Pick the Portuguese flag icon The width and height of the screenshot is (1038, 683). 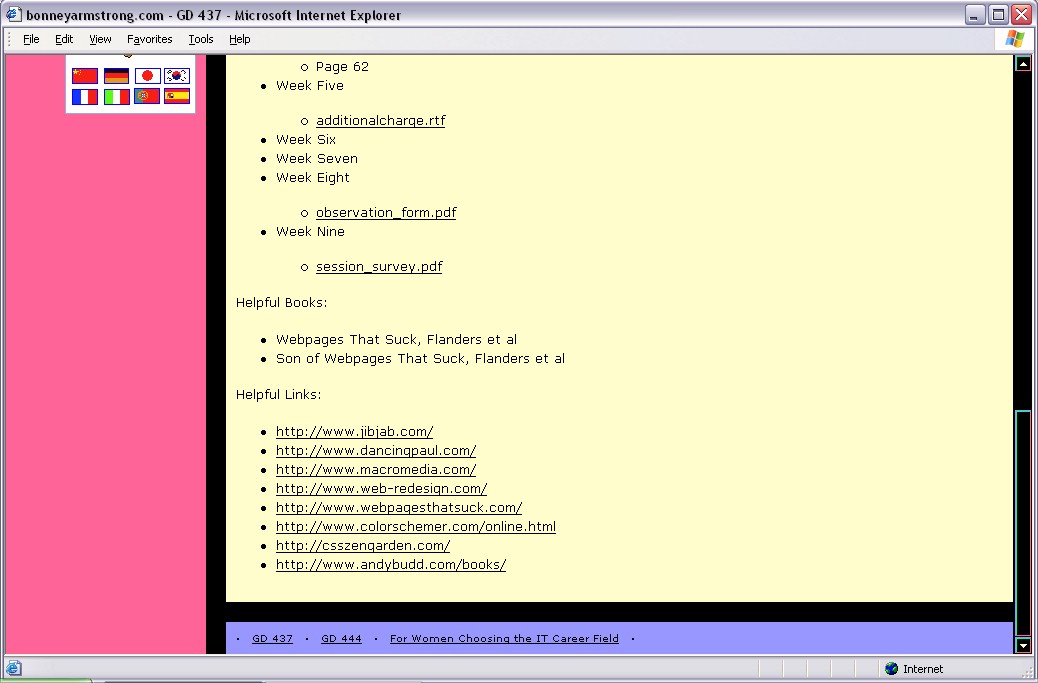pos(147,97)
